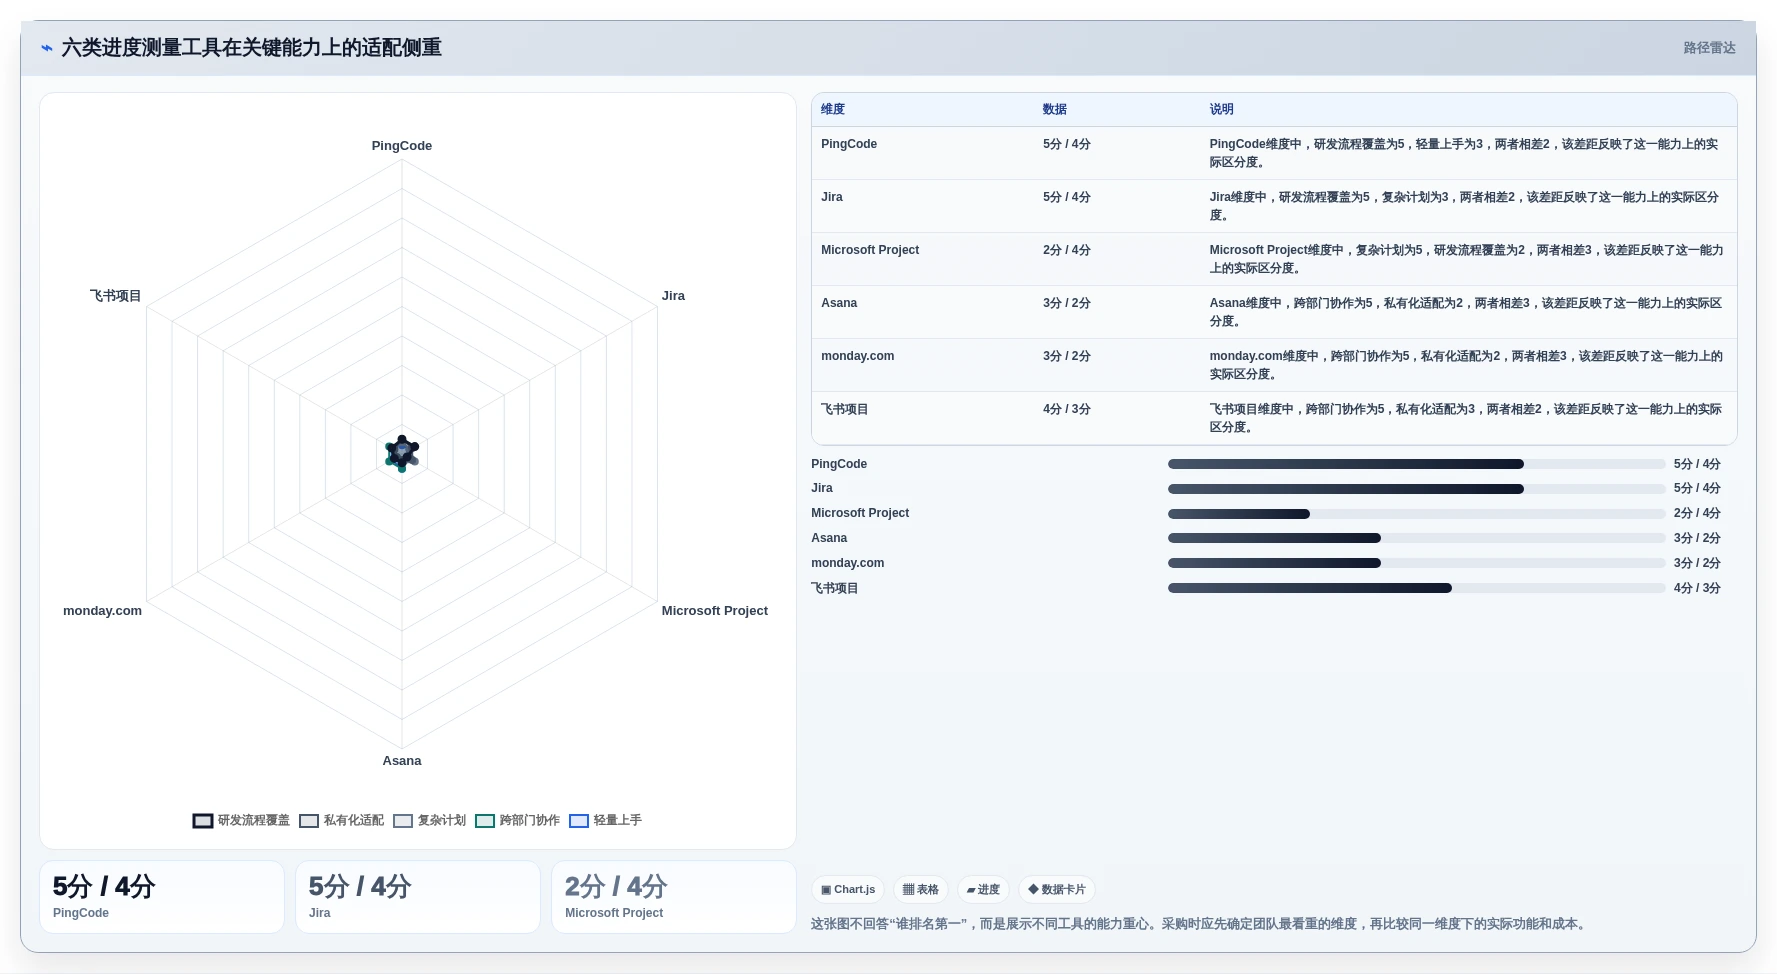Click the monday.com progress bar
Image resolution: width=1777 pixels, height=974 pixels.
coord(1416,563)
